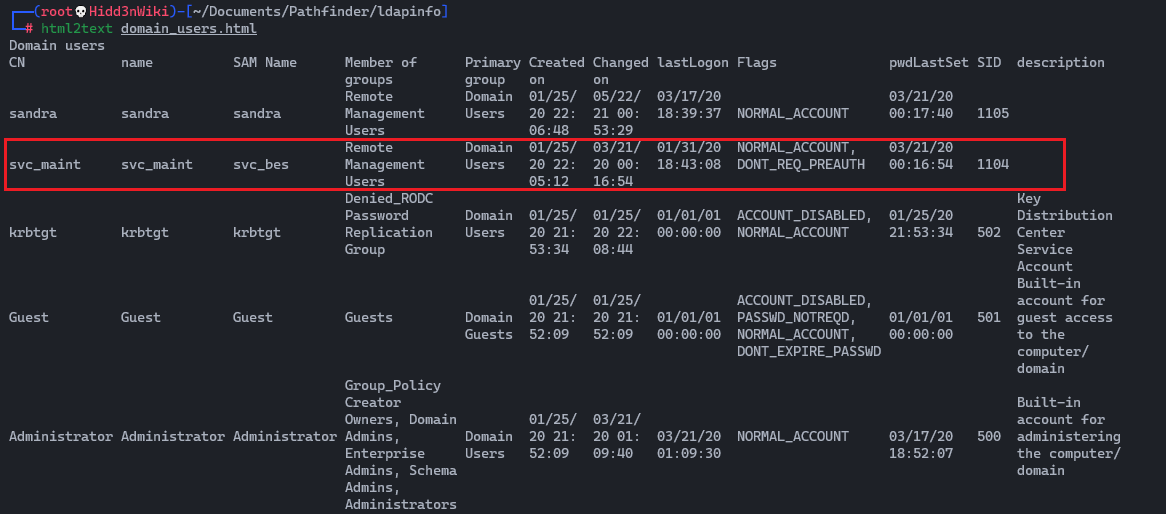Click the SID value 500 for Administrator

tap(989, 436)
